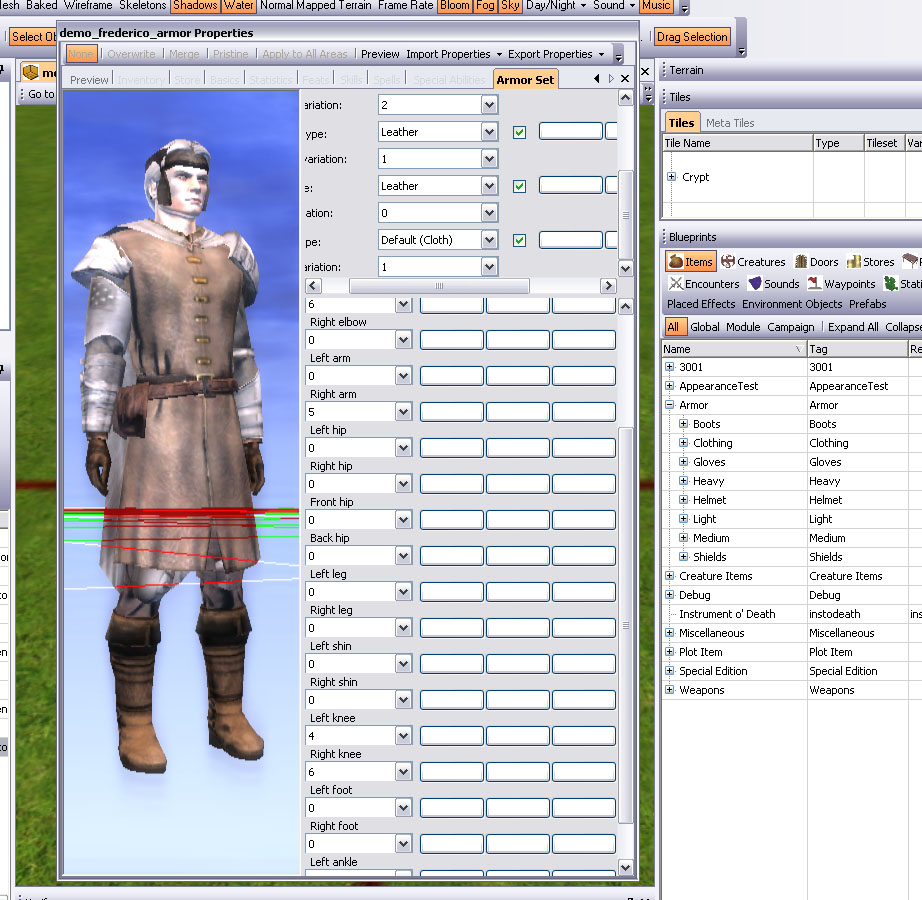
Task: Open the Left foot variation dropdown
Action: 403,808
